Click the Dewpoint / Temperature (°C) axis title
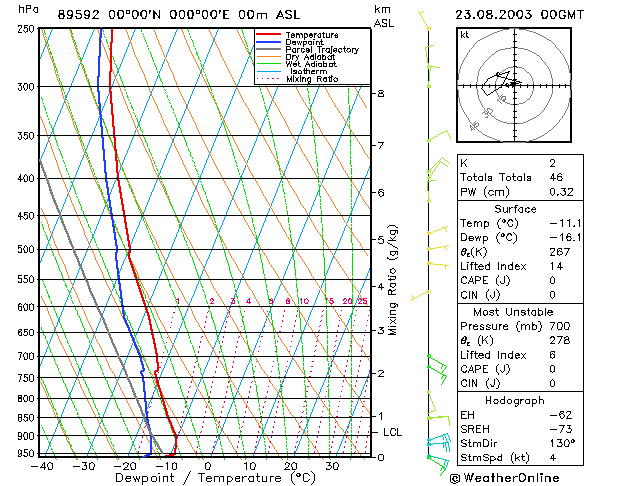The width and height of the screenshot is (629, 486). pos(215,478)
